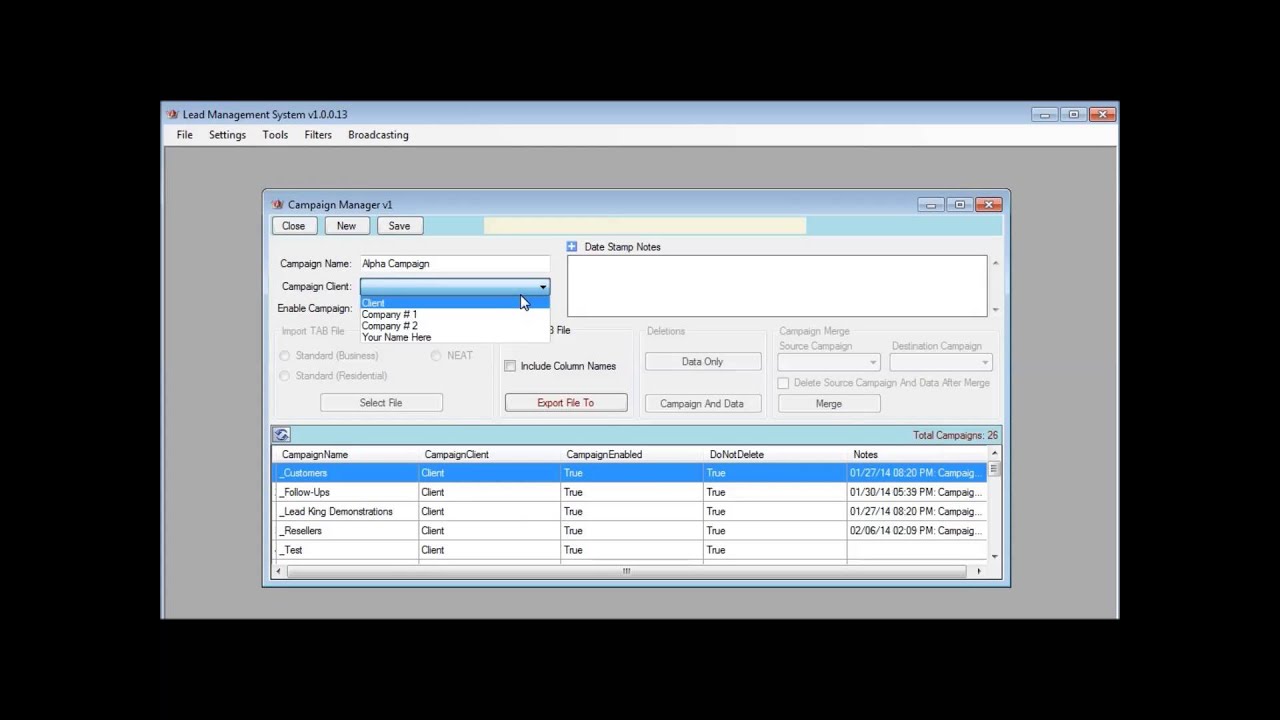Image resolution: width=1280 pixels, height=720 pixels.
Task: Click the Data Only deletion button
Action: (x=702, y=362)
